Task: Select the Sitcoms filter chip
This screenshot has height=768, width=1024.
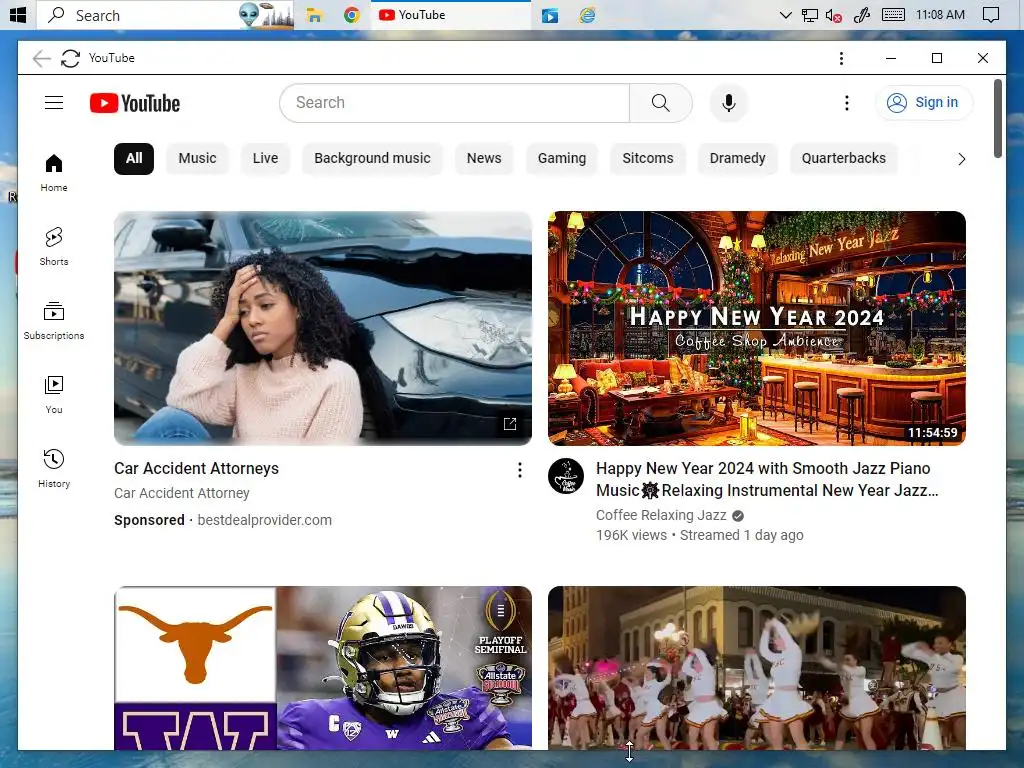Action: (647, 159)
